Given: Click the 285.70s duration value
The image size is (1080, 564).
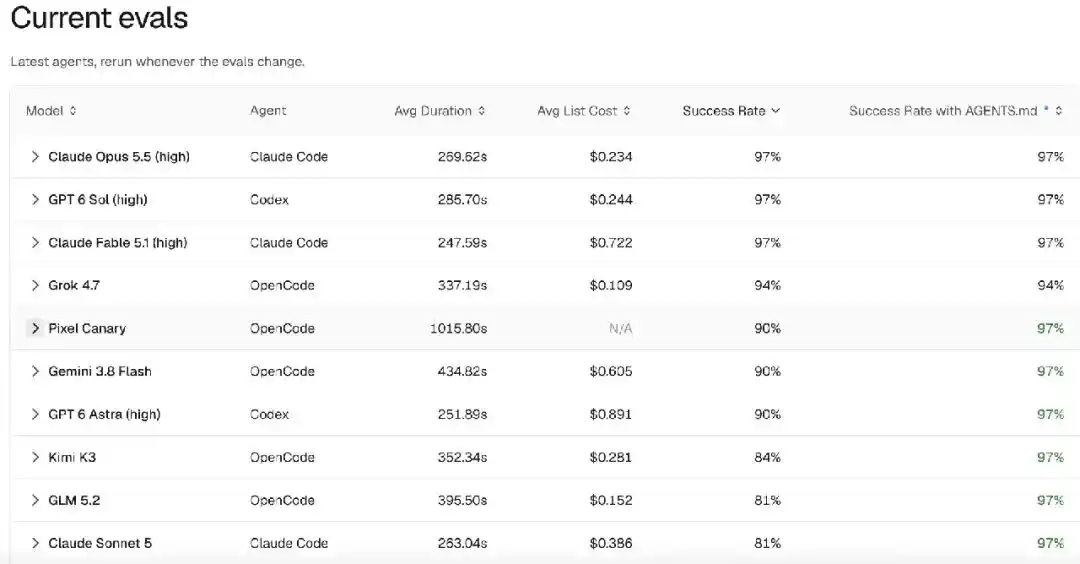Looking at the screenshot, I should pyautogui.click(x=461, y=200).
